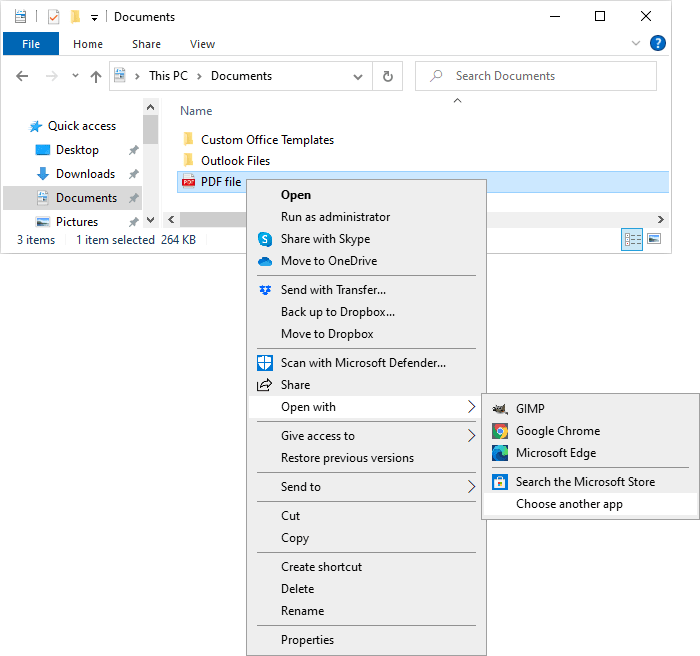The width and height of the screenshot is (700, 656).
Task: Open Customize Quick Access Toolbar dropdown
Action: (94, 18)
